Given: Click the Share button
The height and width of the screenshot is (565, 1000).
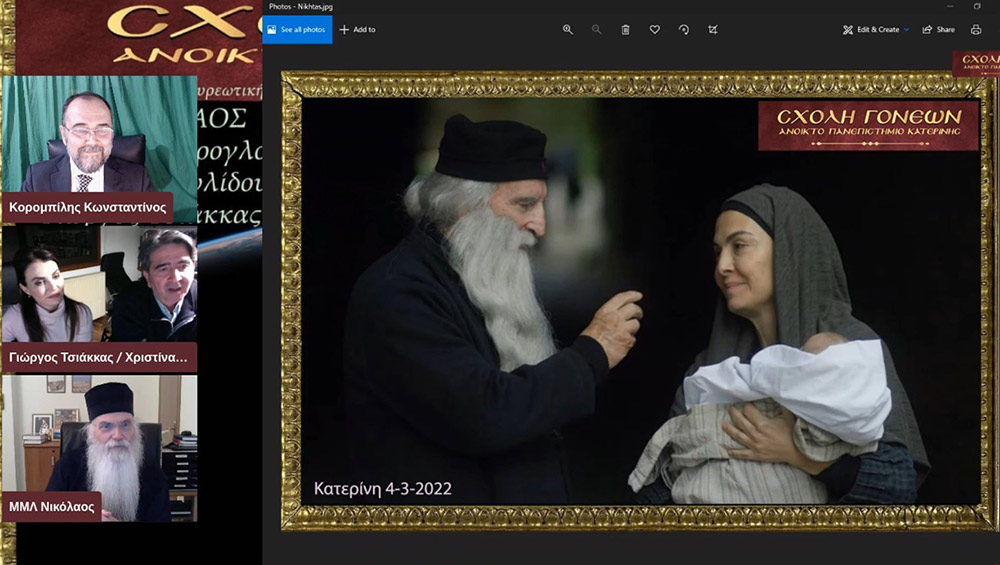Looking at the screenshot, I should point(939,29).
